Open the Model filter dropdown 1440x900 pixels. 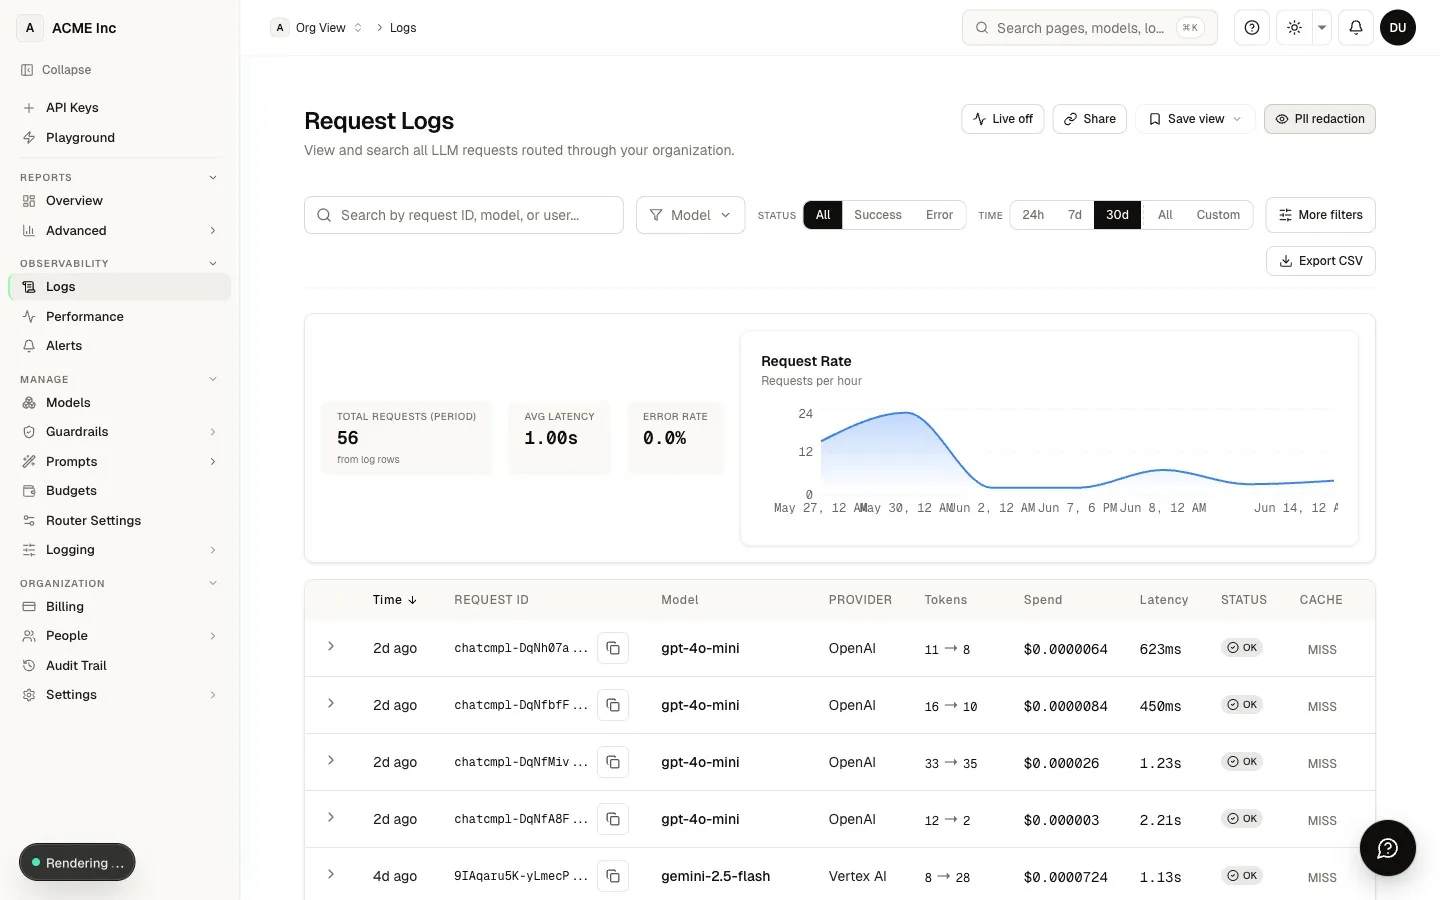(690, 215)
